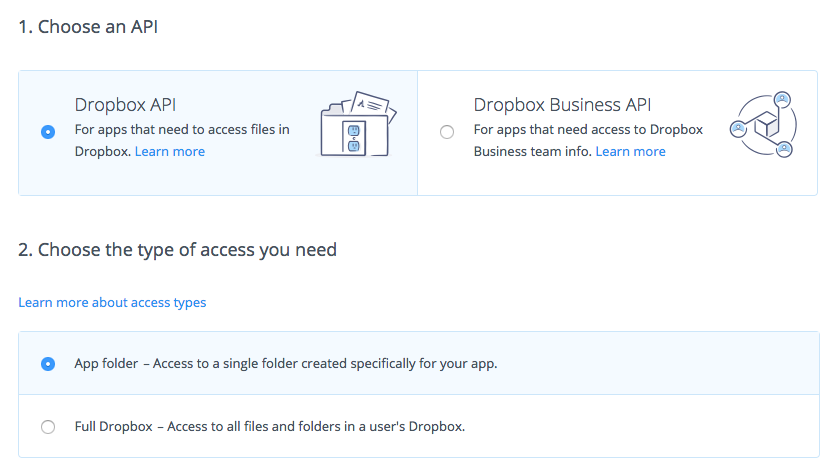The height and width of the screenshot is (475, 832).
Task: Open Learn more link under Dropbox API
Action: point(170,152)
